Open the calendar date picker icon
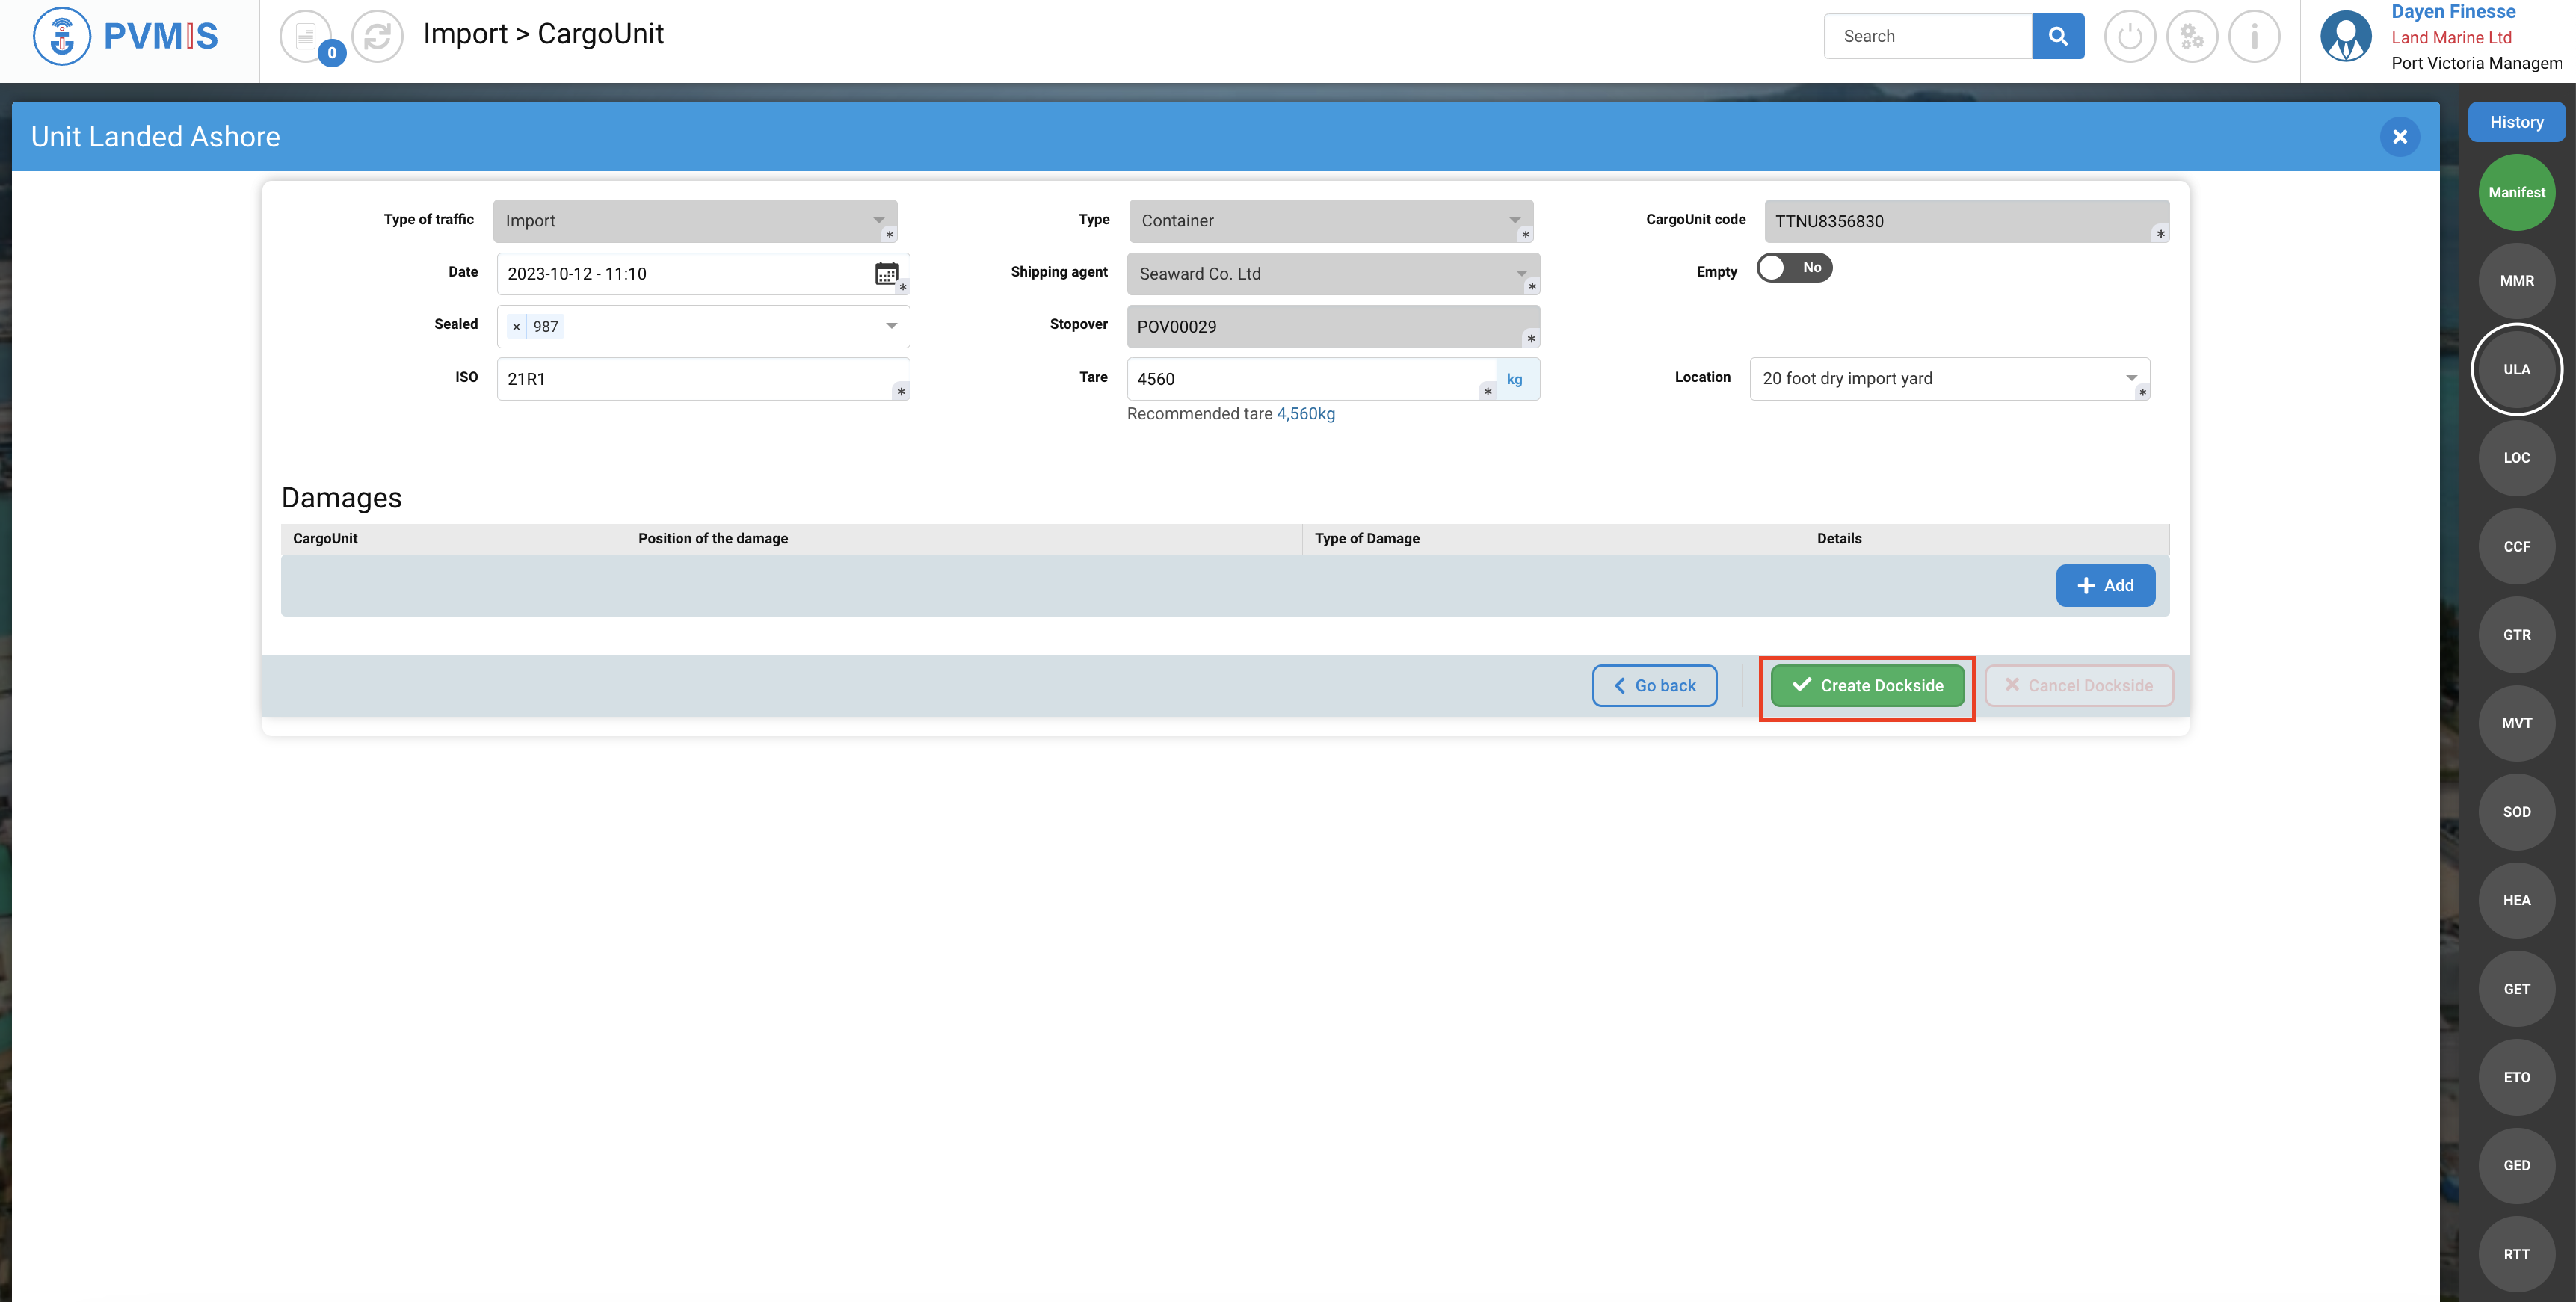 pyautogui.click(x=885, y=273)
